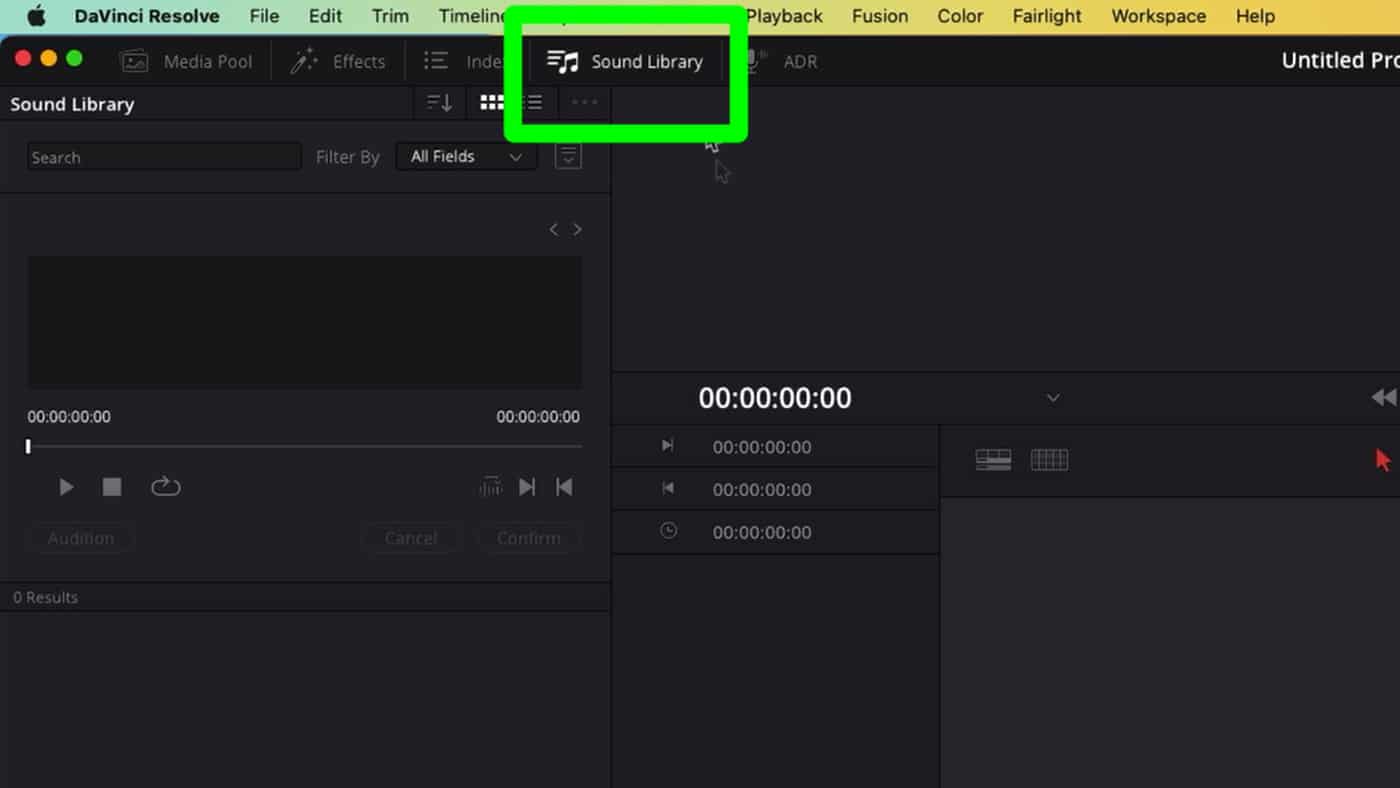The image size is (1400, 788).
Task: Switch Sound Library to list view
Action: click(535, 103)
